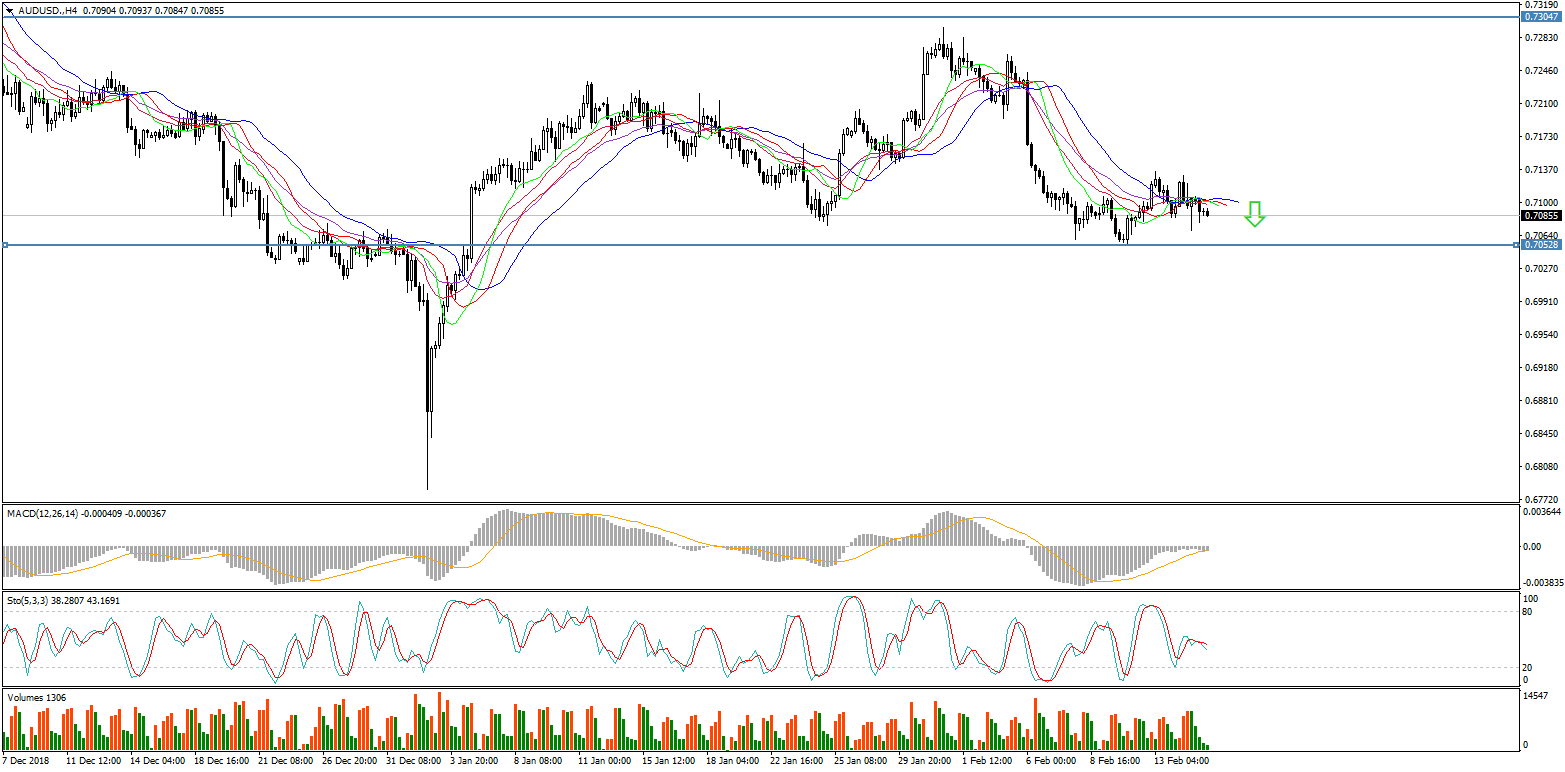Click the 0.70528 price level tag
This screenshot has width=1565, height=772.
click(1539, 245)
